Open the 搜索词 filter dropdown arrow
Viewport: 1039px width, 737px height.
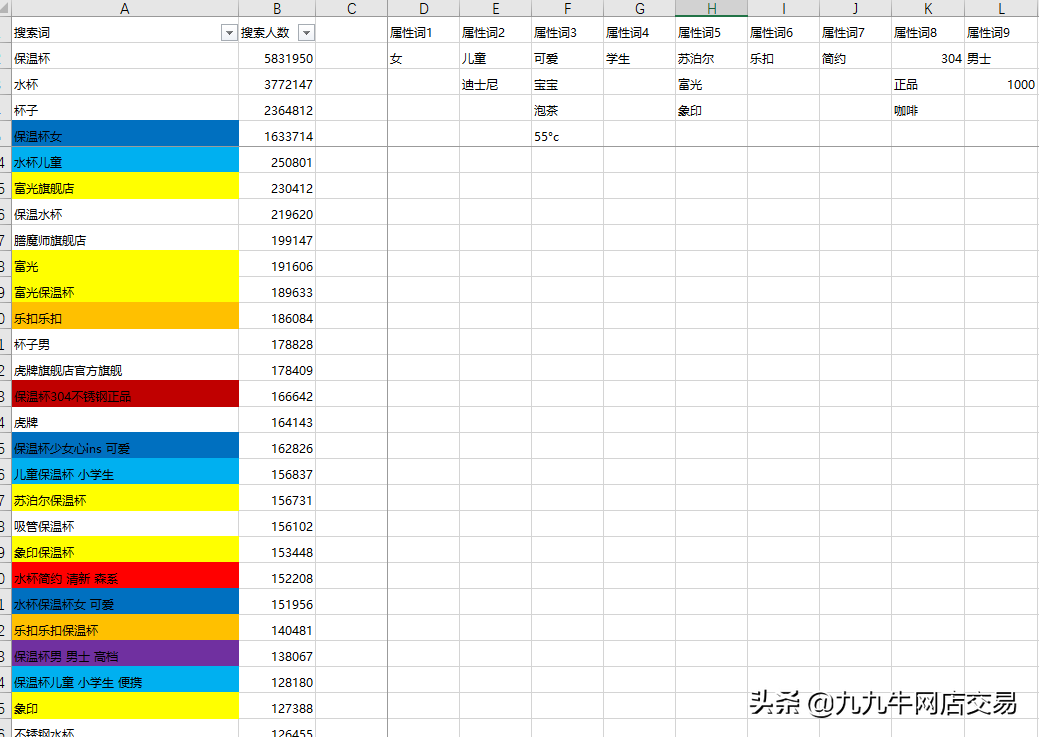click(229, 33)
